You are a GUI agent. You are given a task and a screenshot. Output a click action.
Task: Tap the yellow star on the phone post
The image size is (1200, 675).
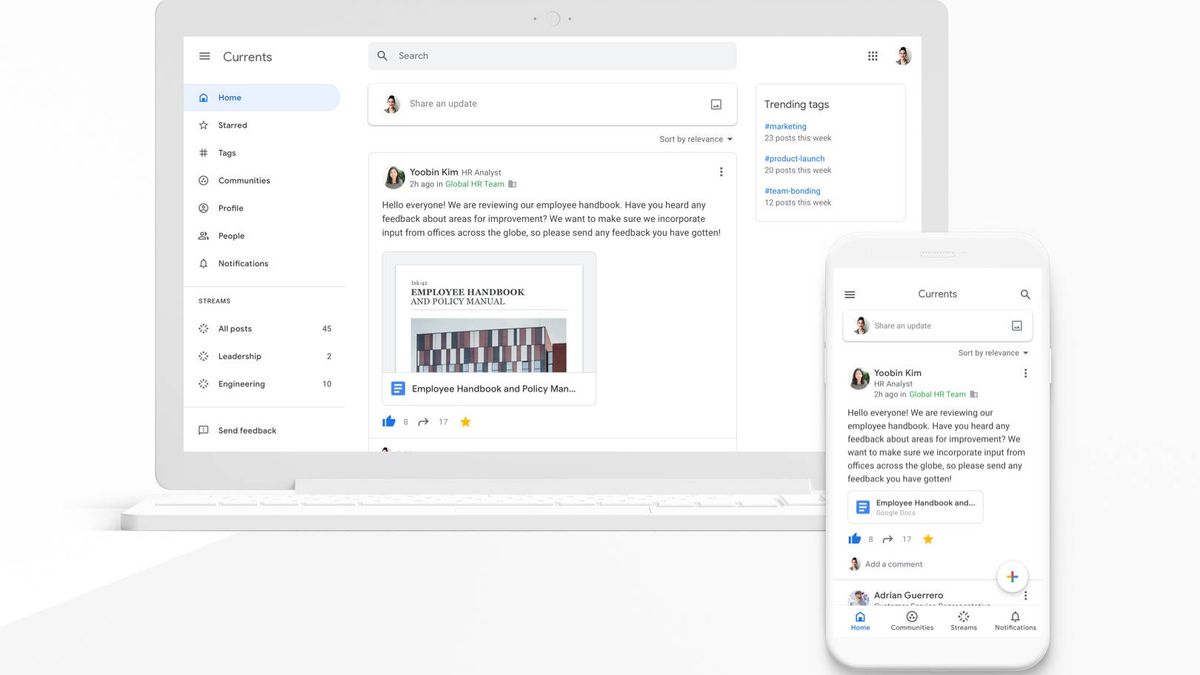pos(928,539)
